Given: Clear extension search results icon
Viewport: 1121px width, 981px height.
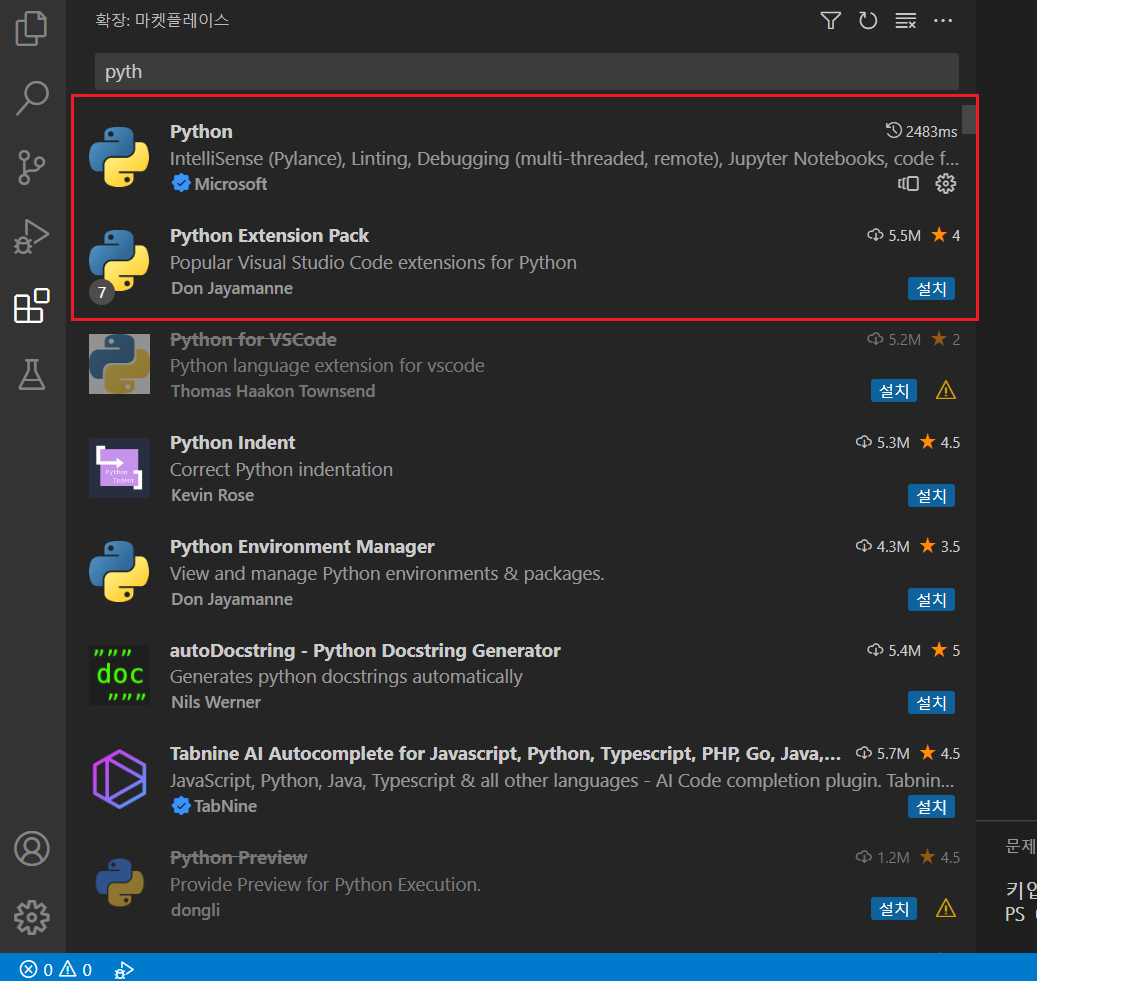Looking at the screenshot, I should (906, 21).
